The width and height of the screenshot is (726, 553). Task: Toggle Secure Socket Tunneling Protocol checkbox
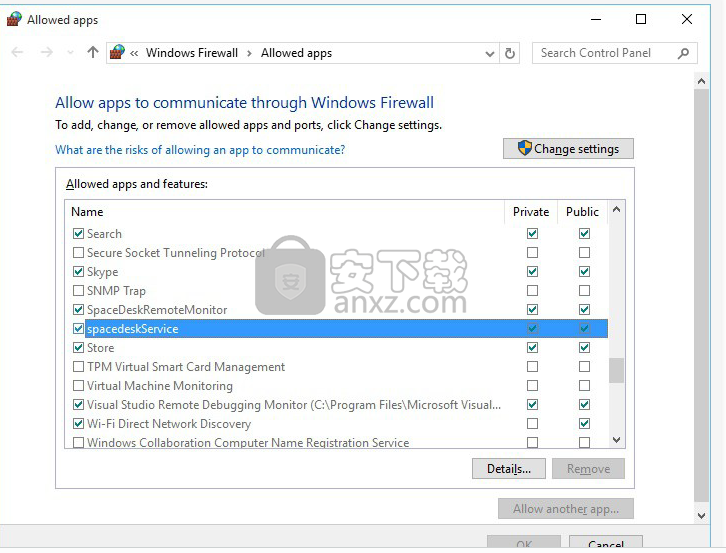pos(78,252)
